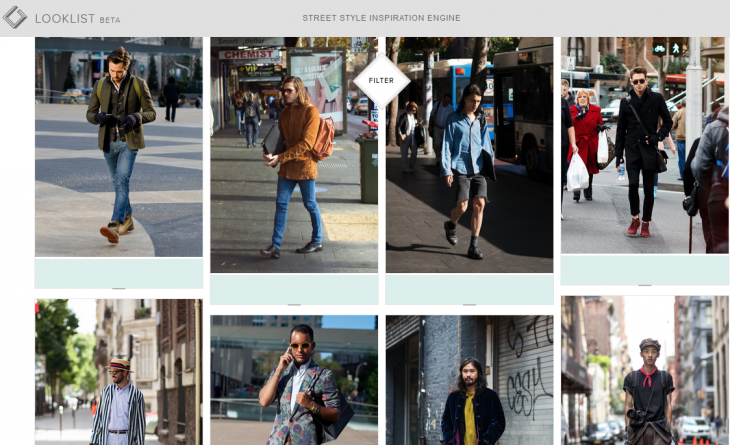Click the Looklist diamond logo icon
Screen dimensions: 730x445
(15, 18)
